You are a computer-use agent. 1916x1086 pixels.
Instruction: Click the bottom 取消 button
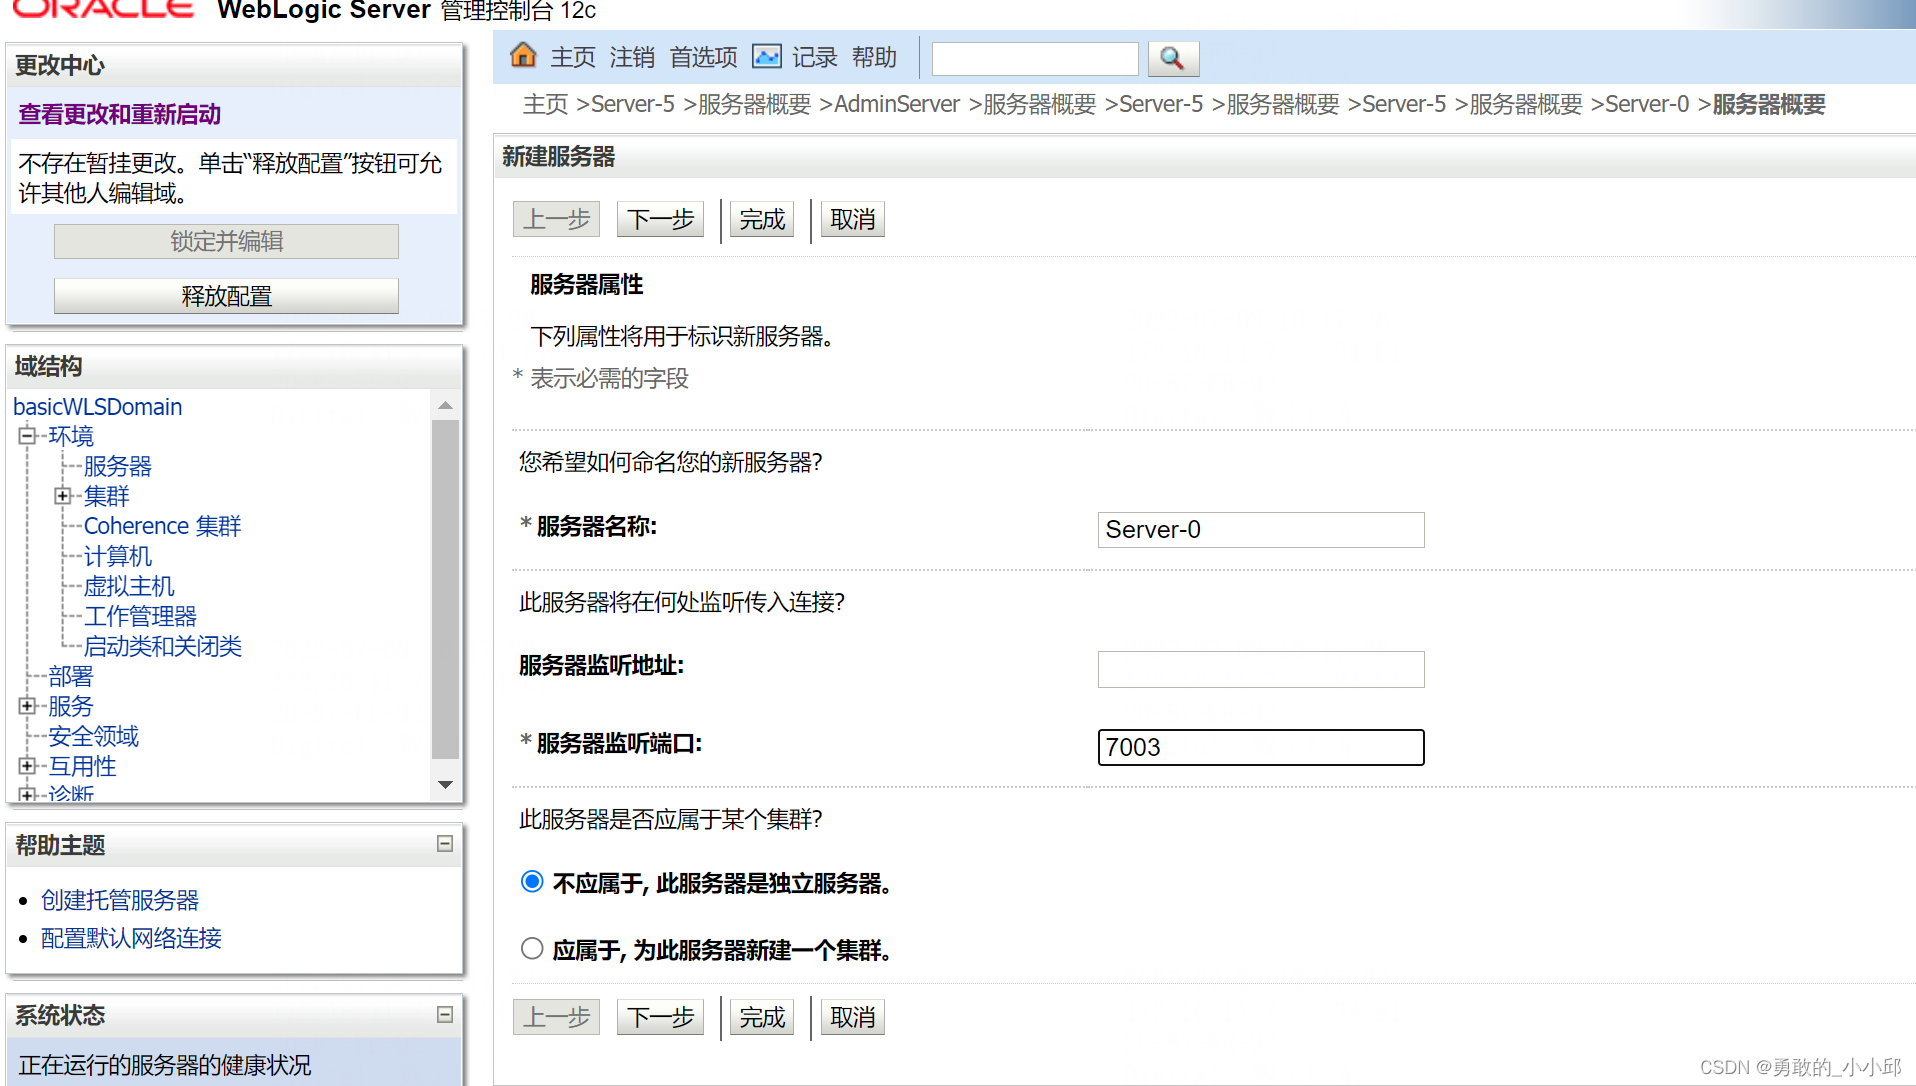853,1017
